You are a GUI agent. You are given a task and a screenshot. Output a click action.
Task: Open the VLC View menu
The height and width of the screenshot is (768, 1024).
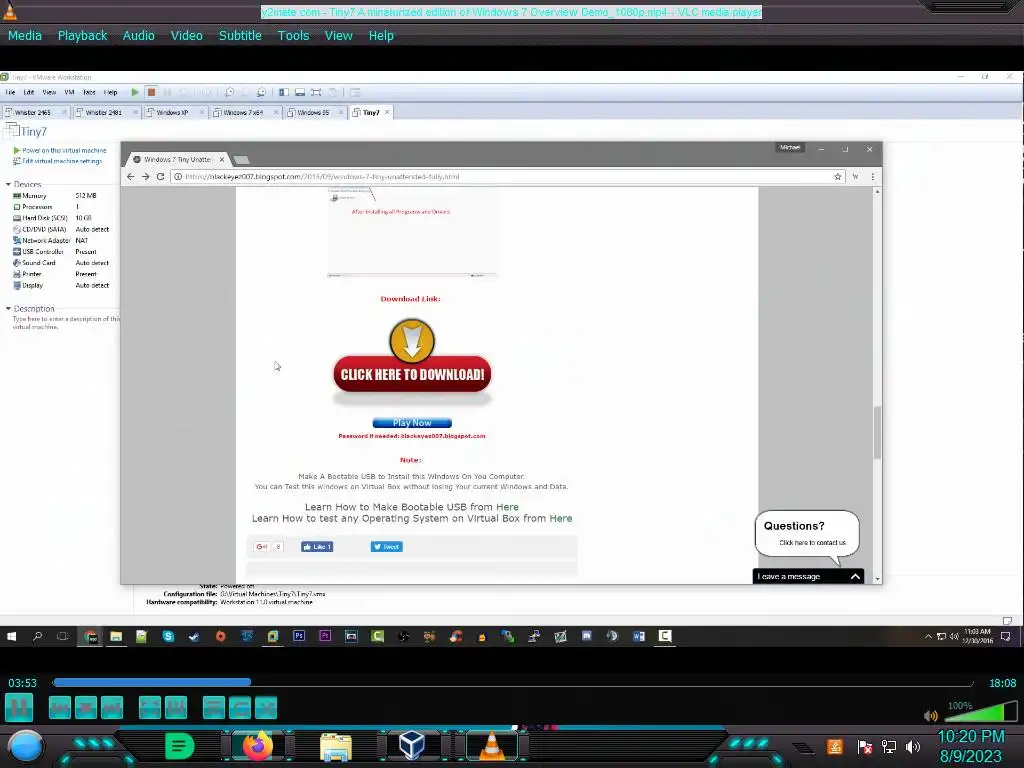338,35
